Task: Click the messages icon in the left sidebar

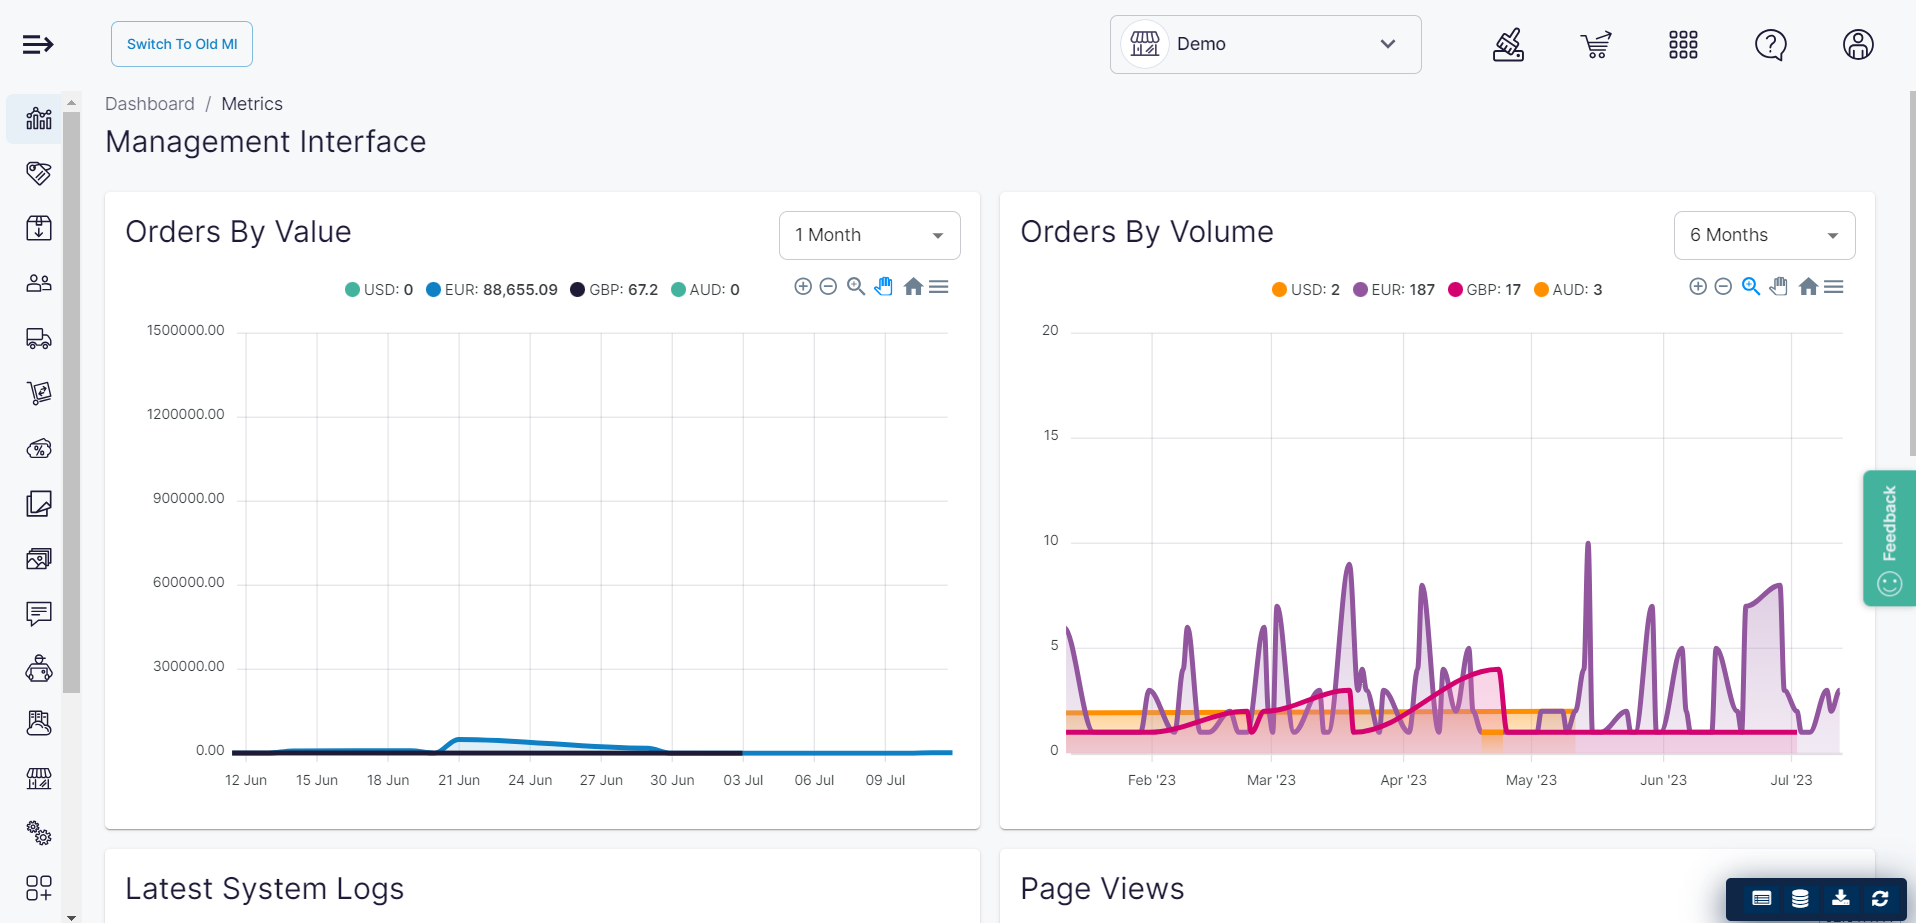Action: [38, 613]
